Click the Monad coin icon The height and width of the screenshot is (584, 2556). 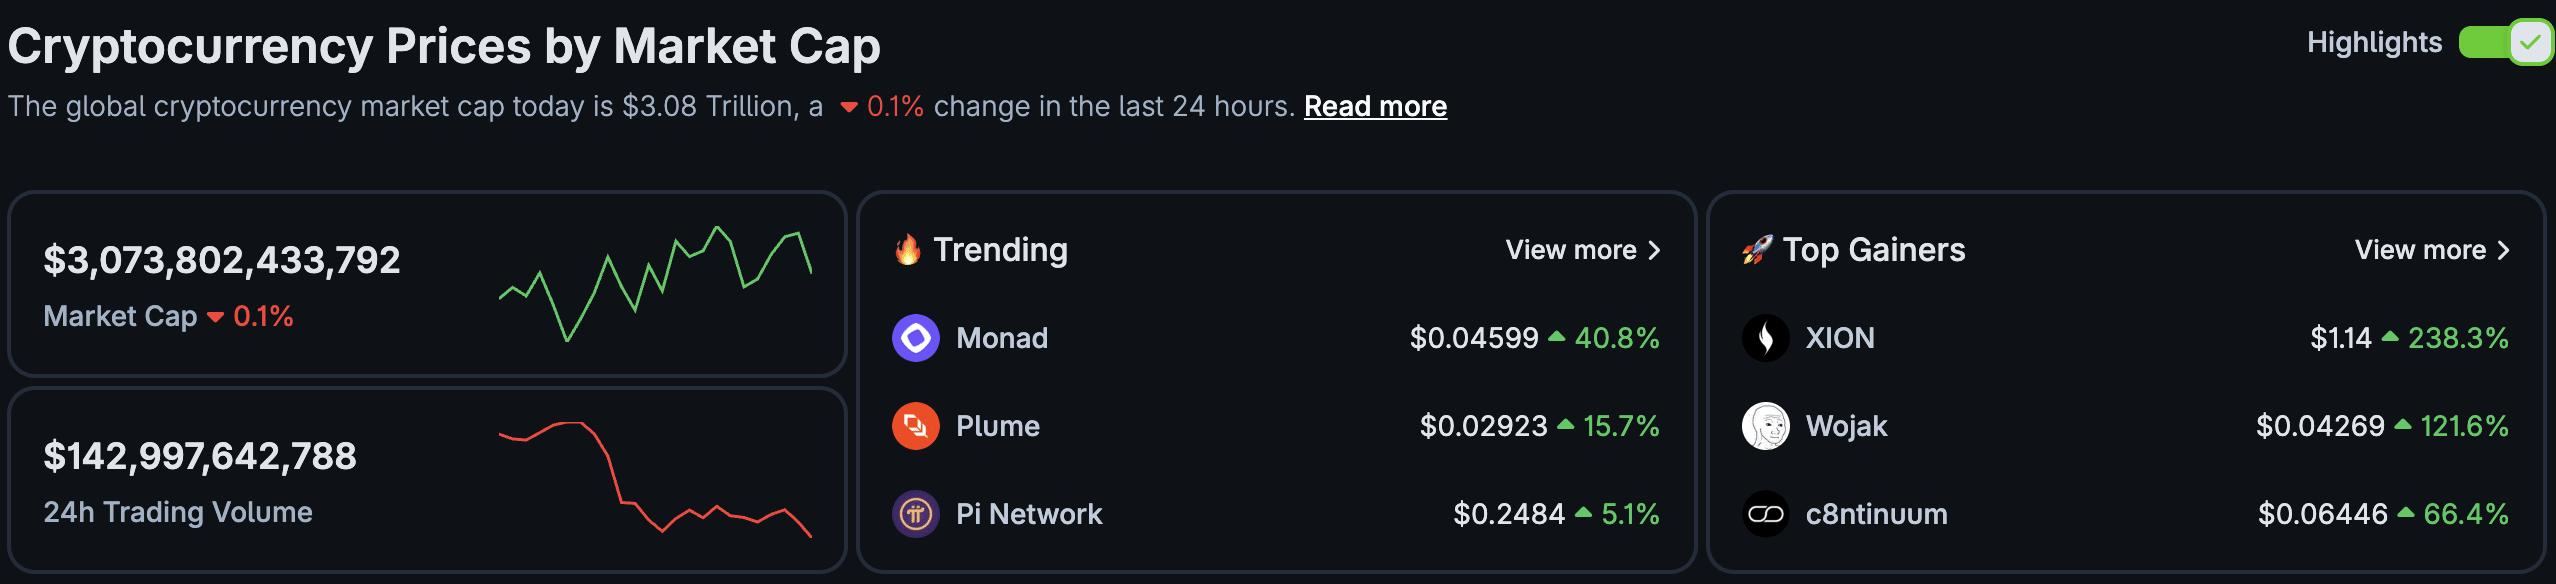pyautogui.click(x=915, y=338)
